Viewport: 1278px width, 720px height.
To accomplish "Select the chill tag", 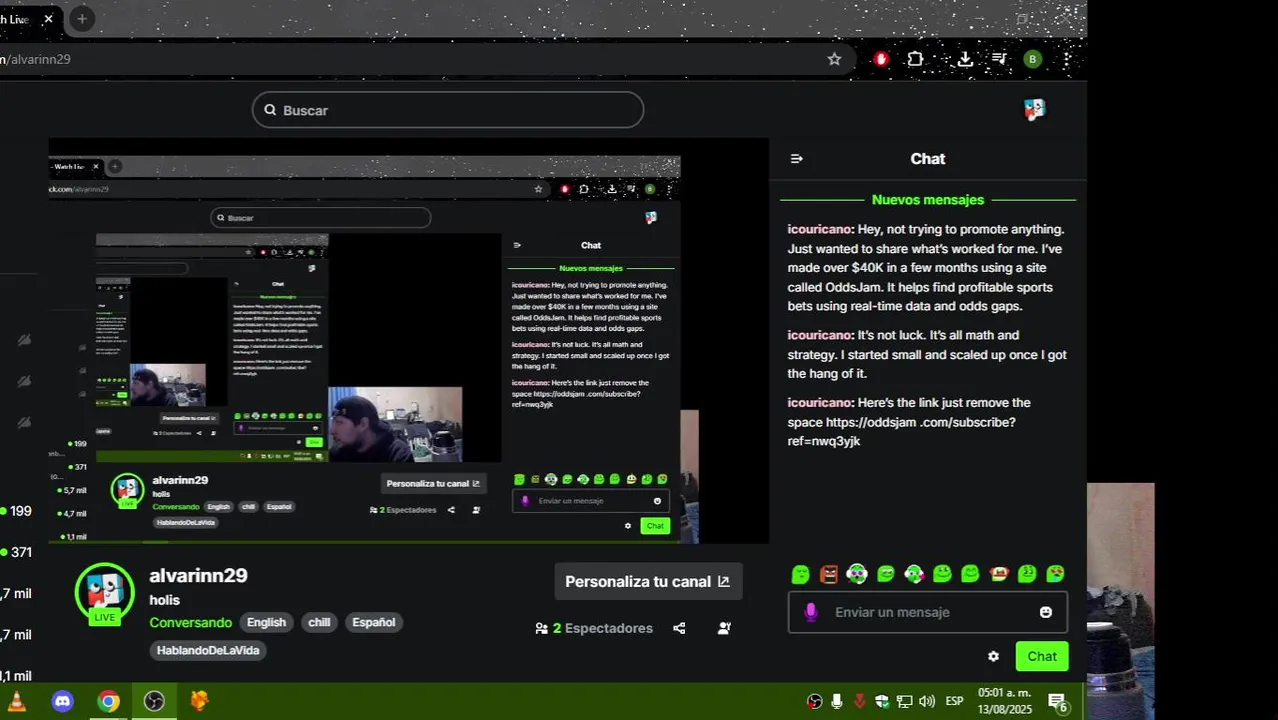I will click(x=319, y=622).
